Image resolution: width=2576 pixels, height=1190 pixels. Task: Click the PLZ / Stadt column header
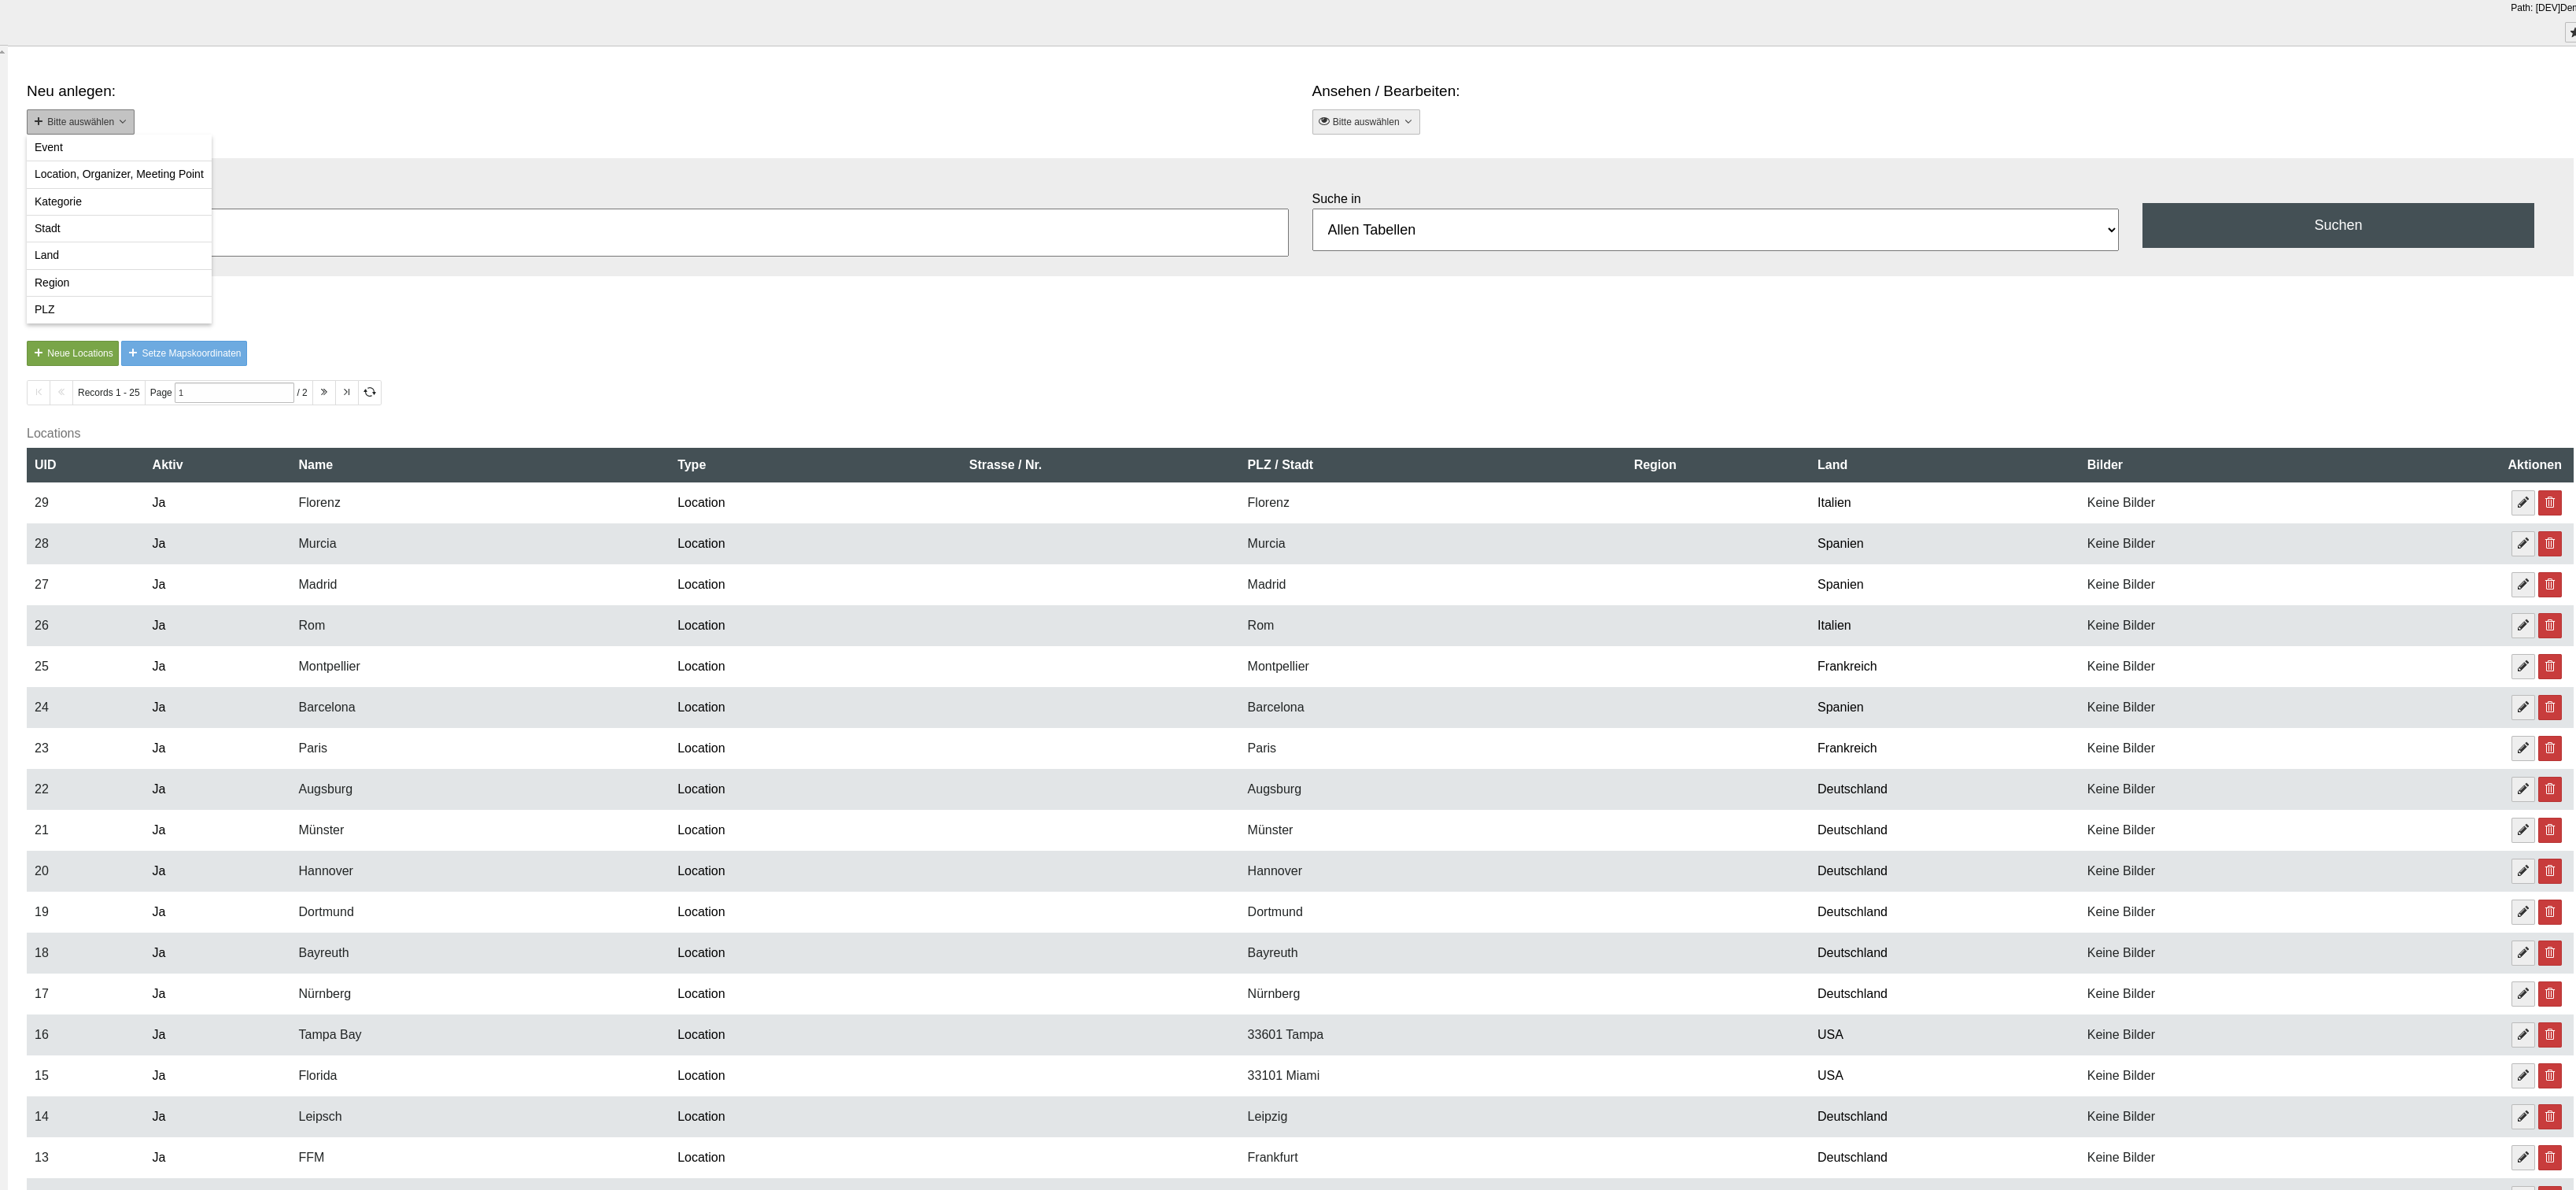point(1279,465)
